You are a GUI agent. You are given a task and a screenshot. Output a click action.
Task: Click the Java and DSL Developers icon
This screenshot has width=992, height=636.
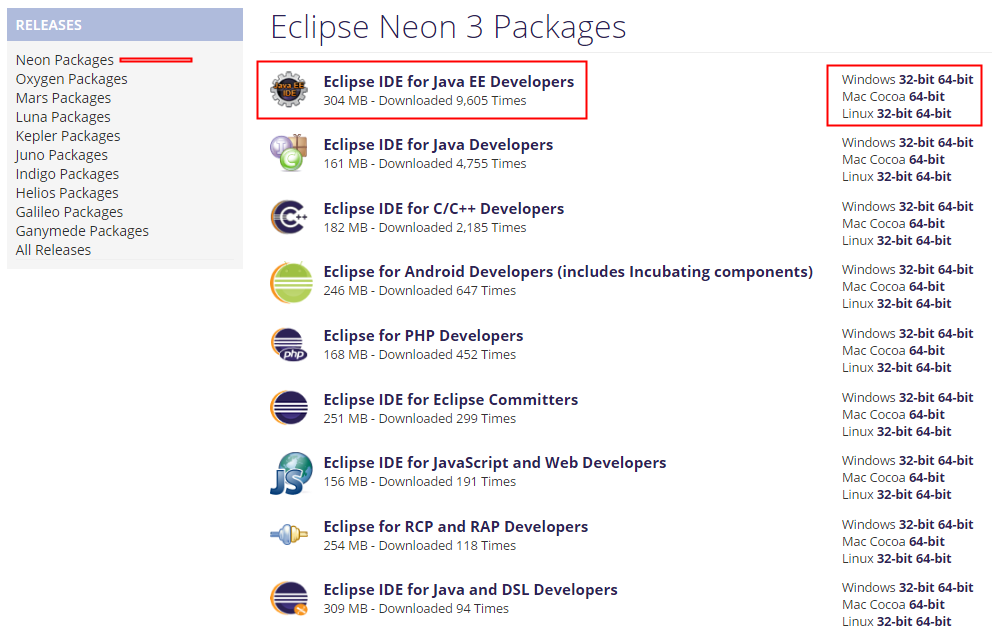pos(289,598)
